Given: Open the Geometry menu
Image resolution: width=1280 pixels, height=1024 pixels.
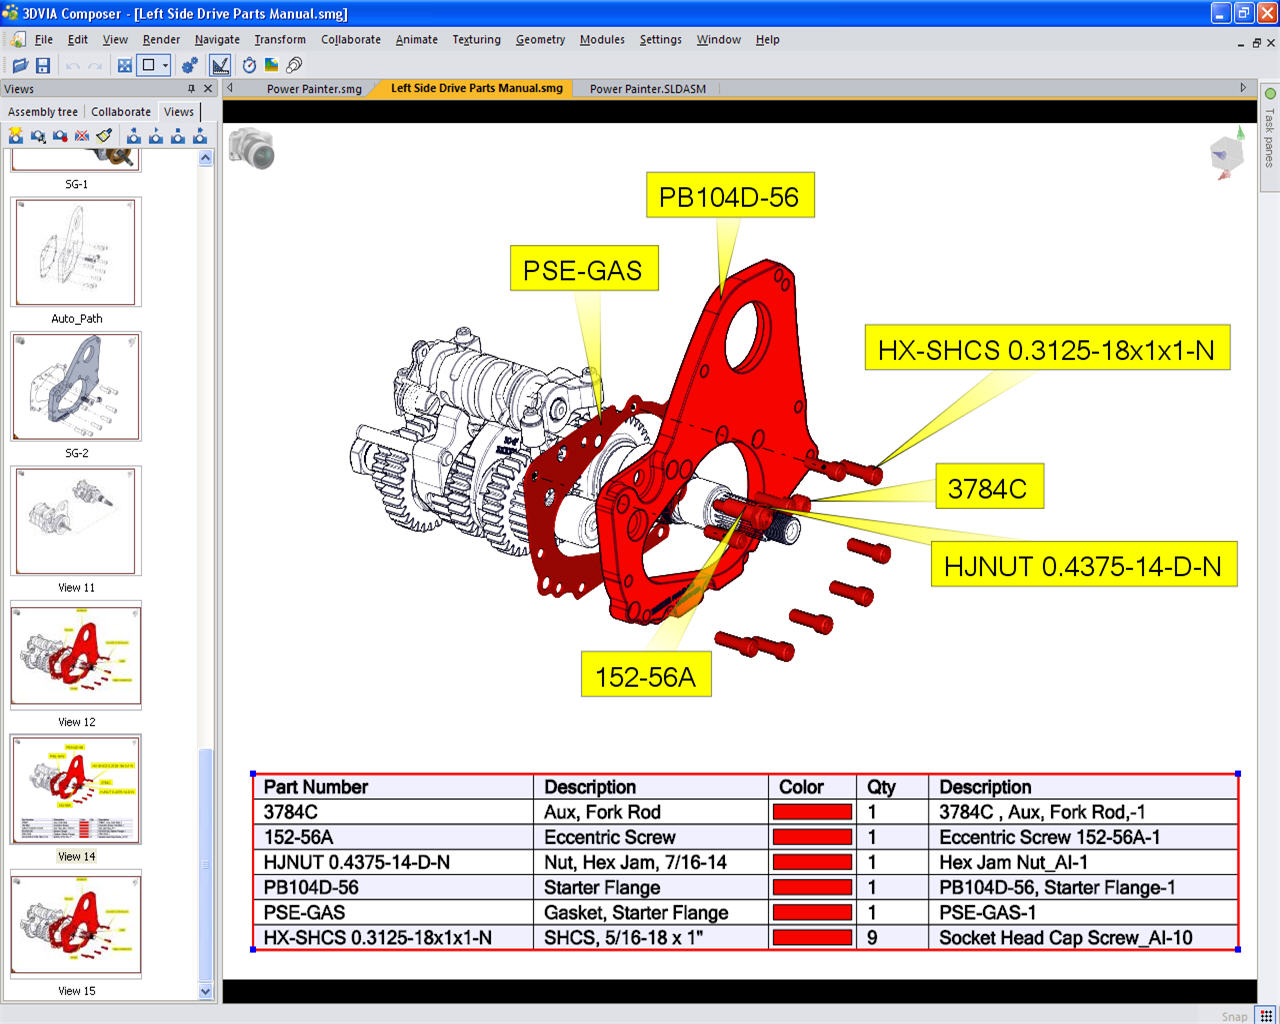Looking at the screenshot, I should coord(540,40).
